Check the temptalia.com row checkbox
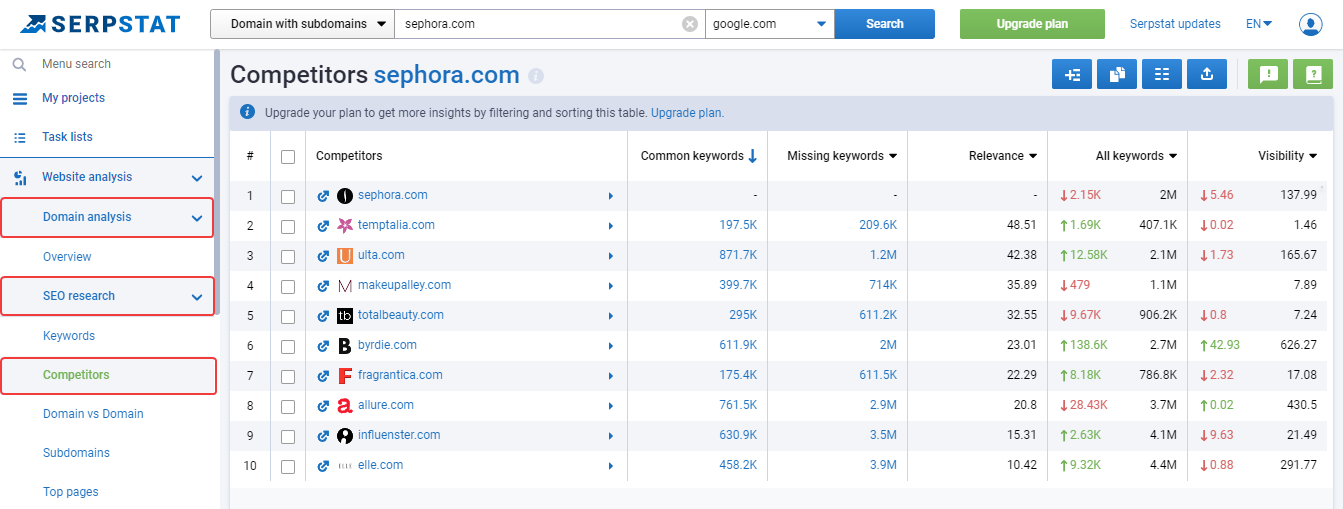The width and height of the screenshot is (1343, 509). (288, 227)
